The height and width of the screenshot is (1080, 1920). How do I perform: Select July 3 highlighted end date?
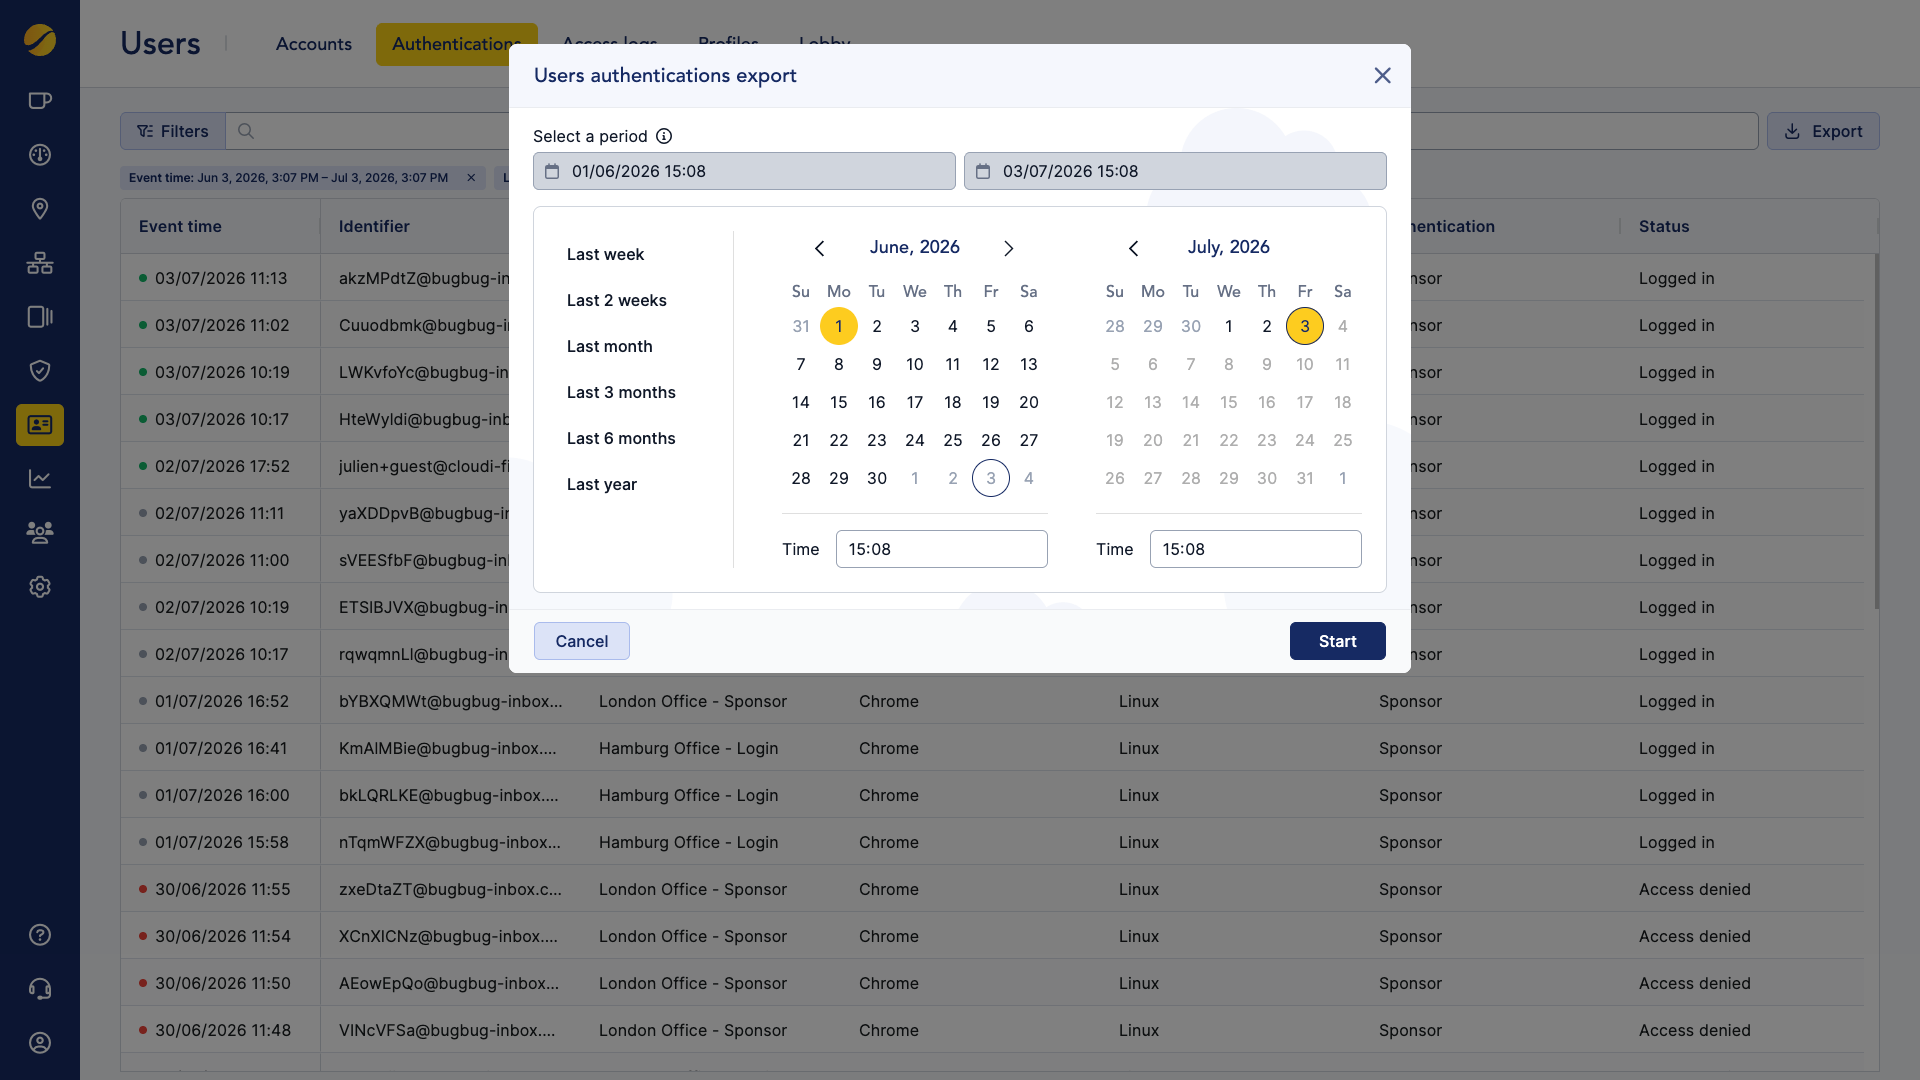(1305, 326)
